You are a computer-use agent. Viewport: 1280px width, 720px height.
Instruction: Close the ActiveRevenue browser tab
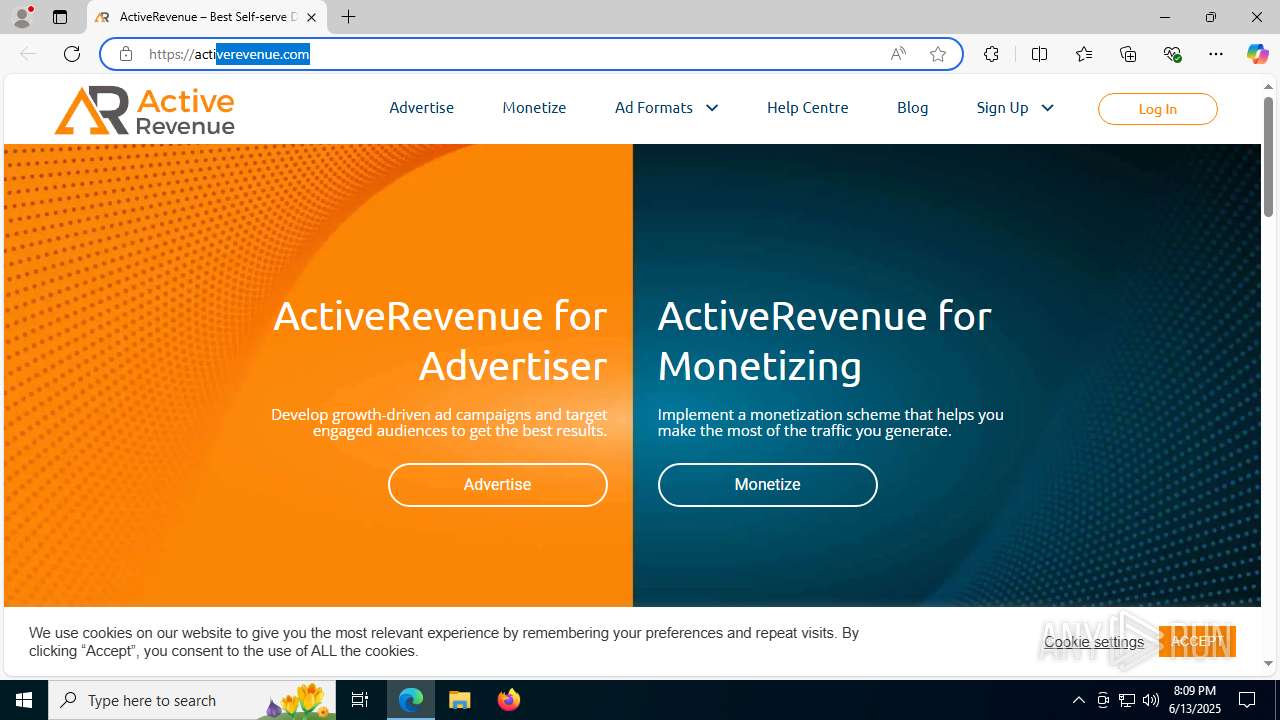pyautogui.click(x=311, y=17)
